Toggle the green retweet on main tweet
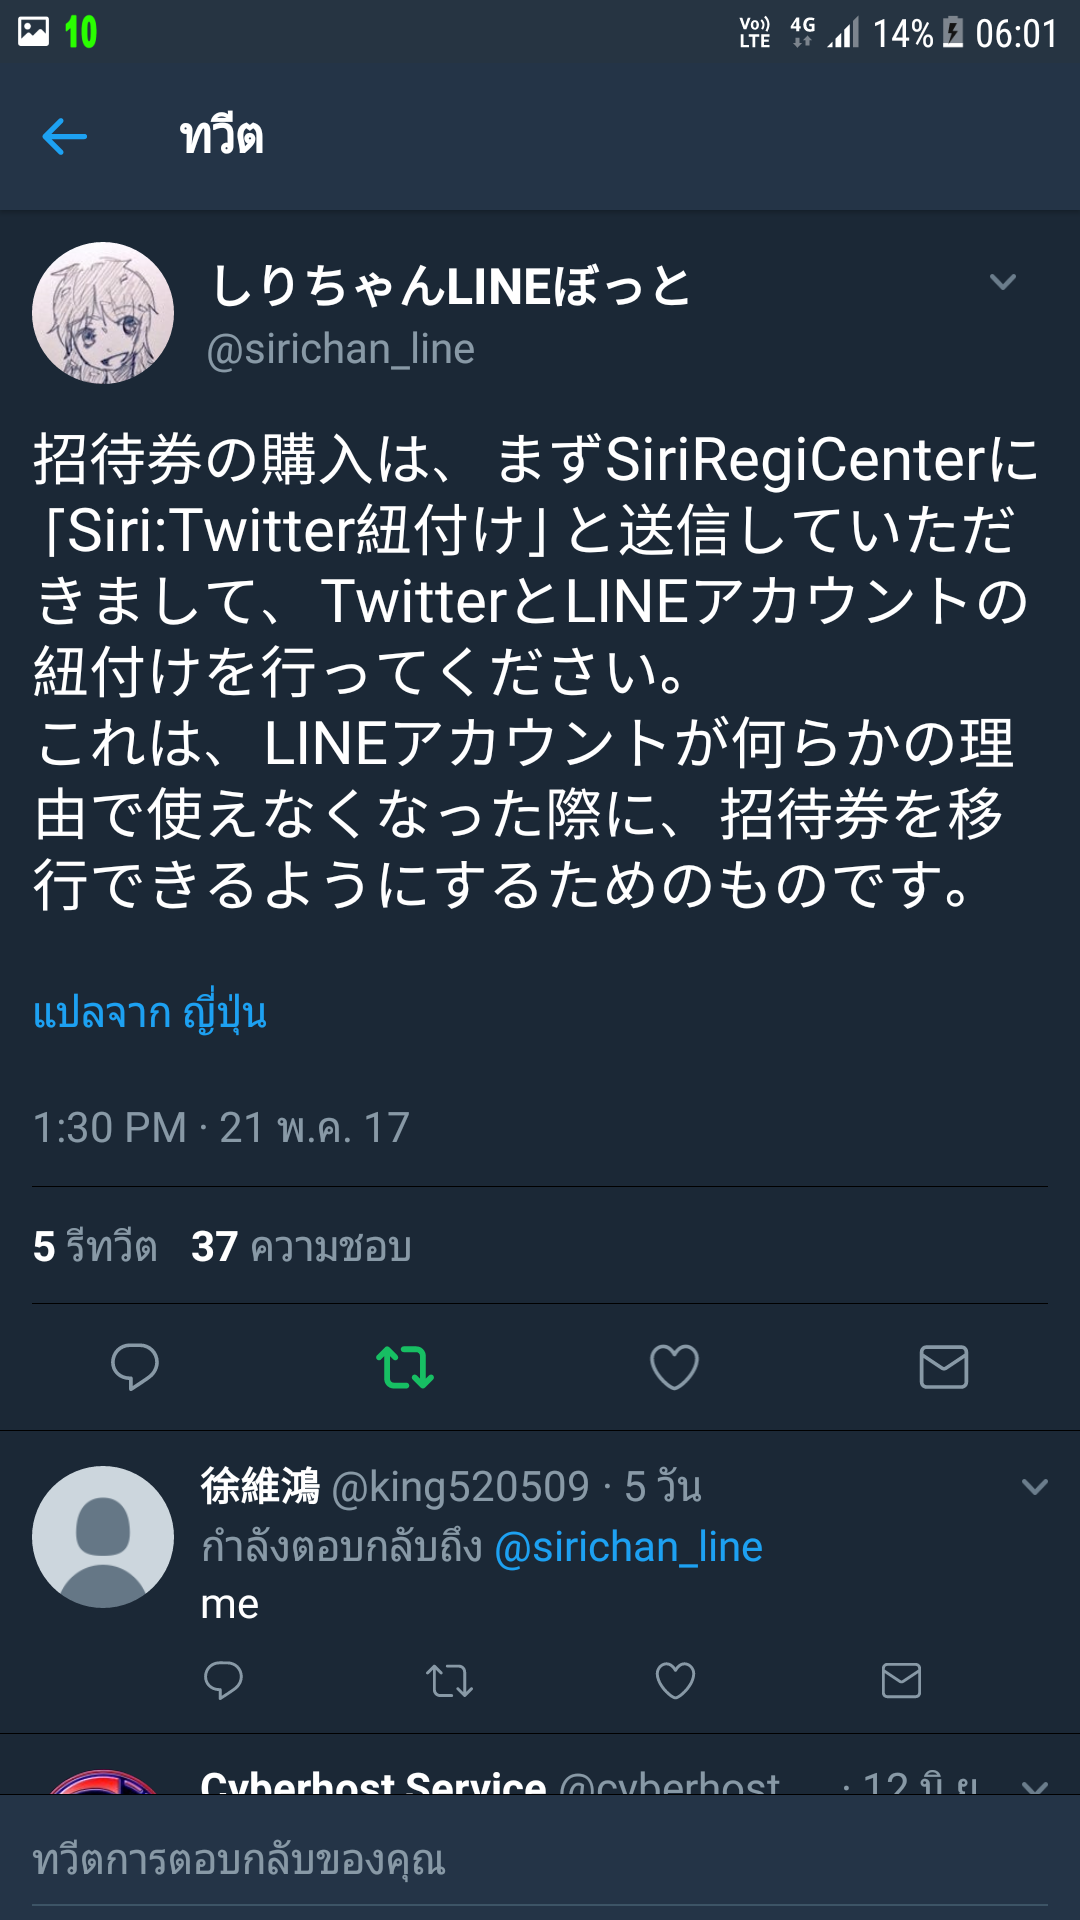 click(405, 1367)
